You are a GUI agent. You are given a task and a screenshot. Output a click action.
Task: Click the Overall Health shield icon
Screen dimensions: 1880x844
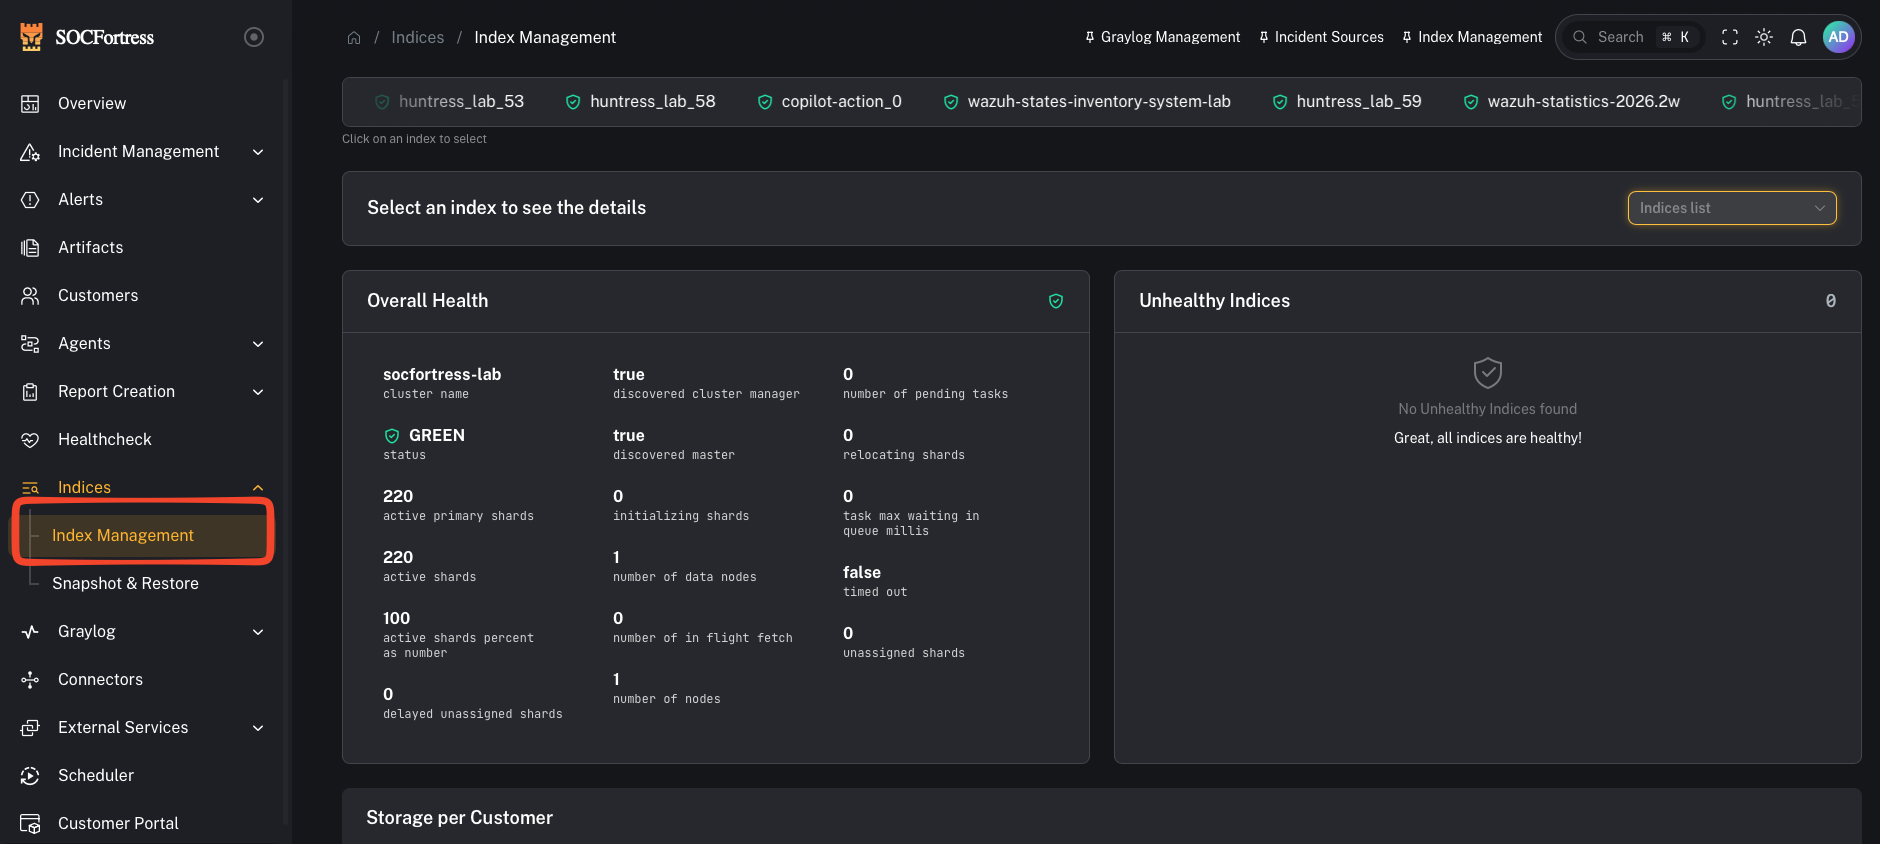pyautogui.click(x=1056, y=301)
